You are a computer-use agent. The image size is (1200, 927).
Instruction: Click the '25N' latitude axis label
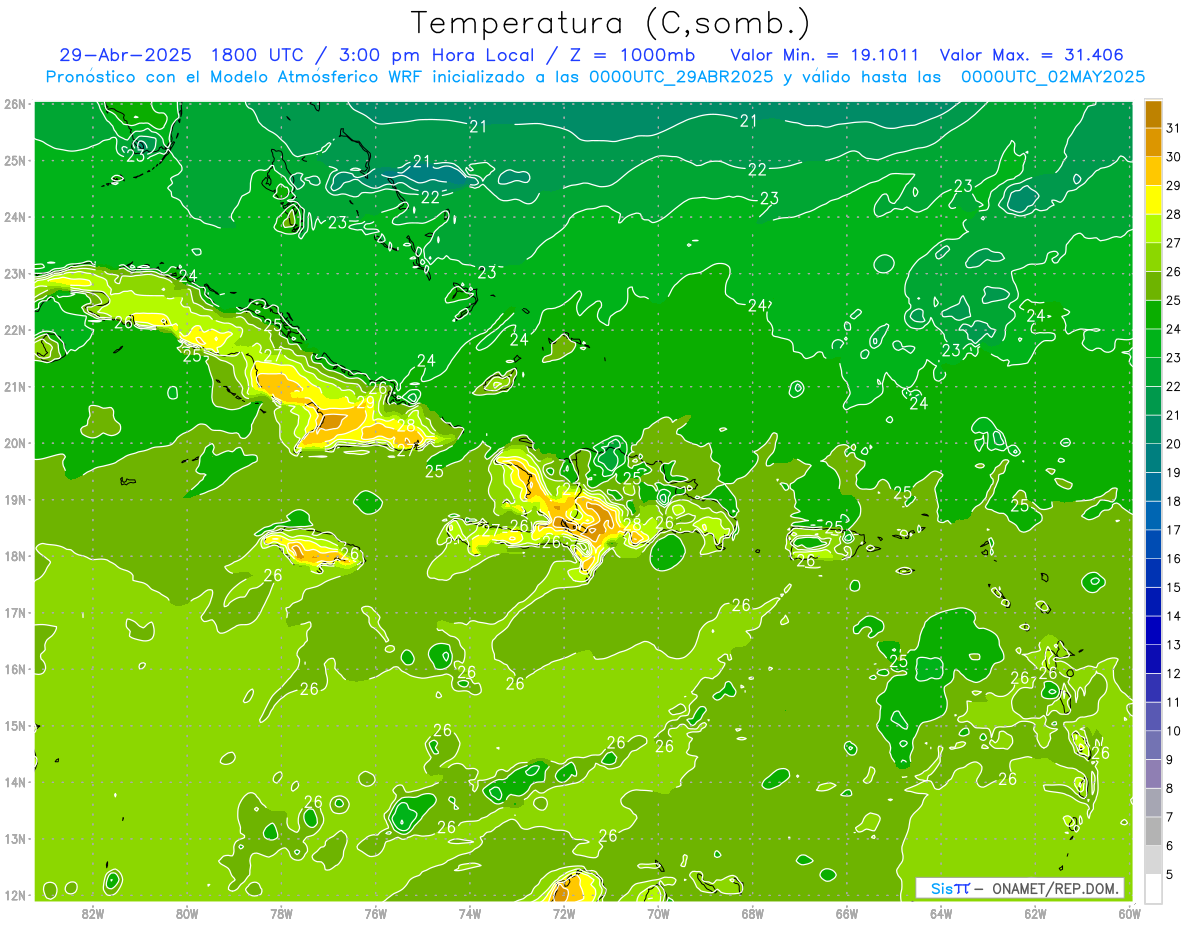(15, 160)
